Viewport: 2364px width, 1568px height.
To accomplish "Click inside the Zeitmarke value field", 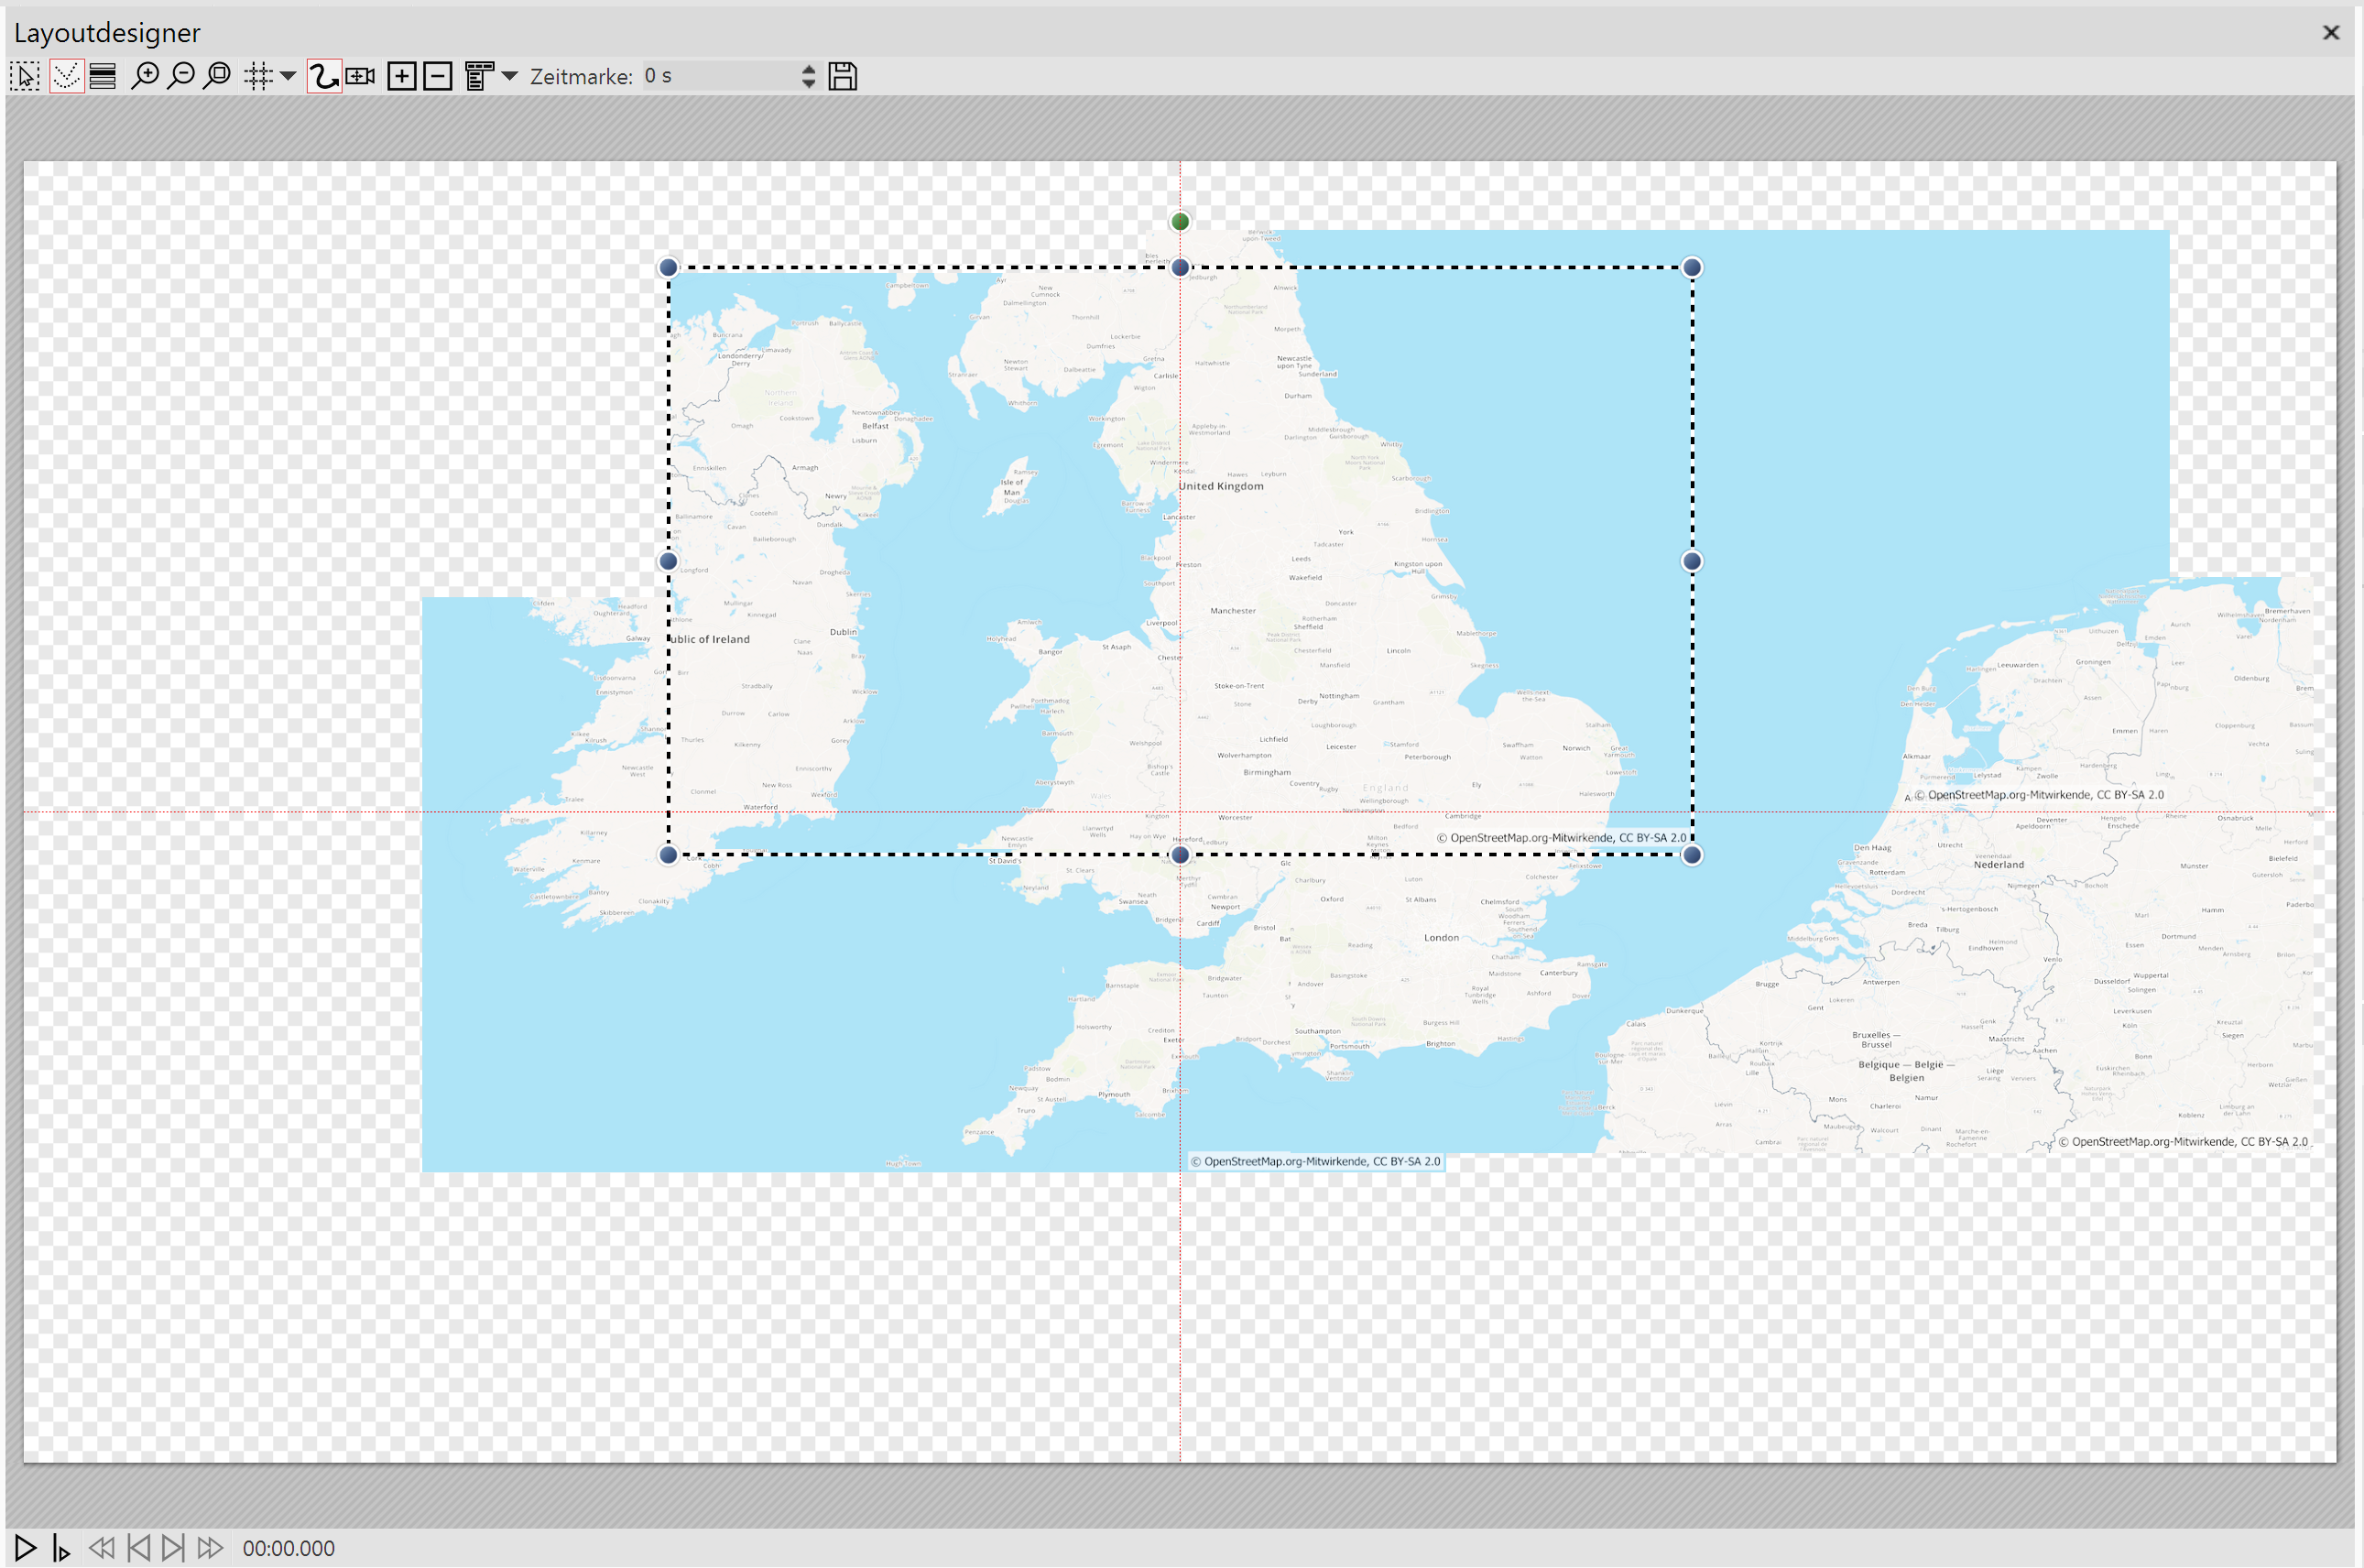I will (720, 75).
